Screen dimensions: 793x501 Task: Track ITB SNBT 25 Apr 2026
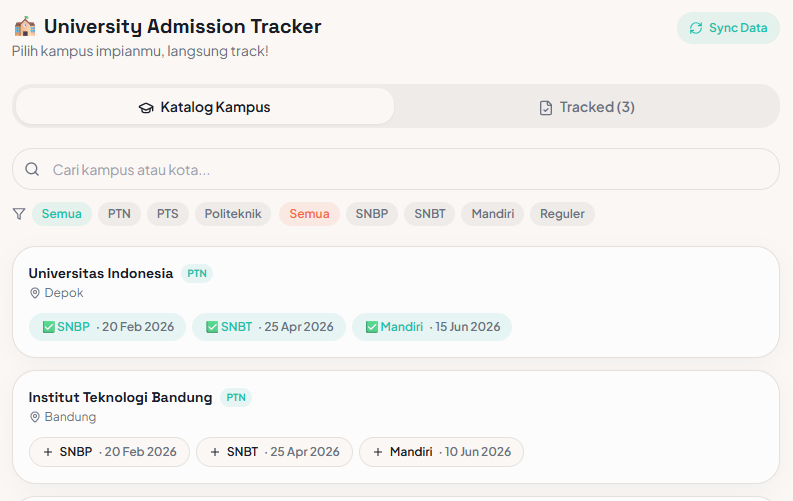(275, 451)
